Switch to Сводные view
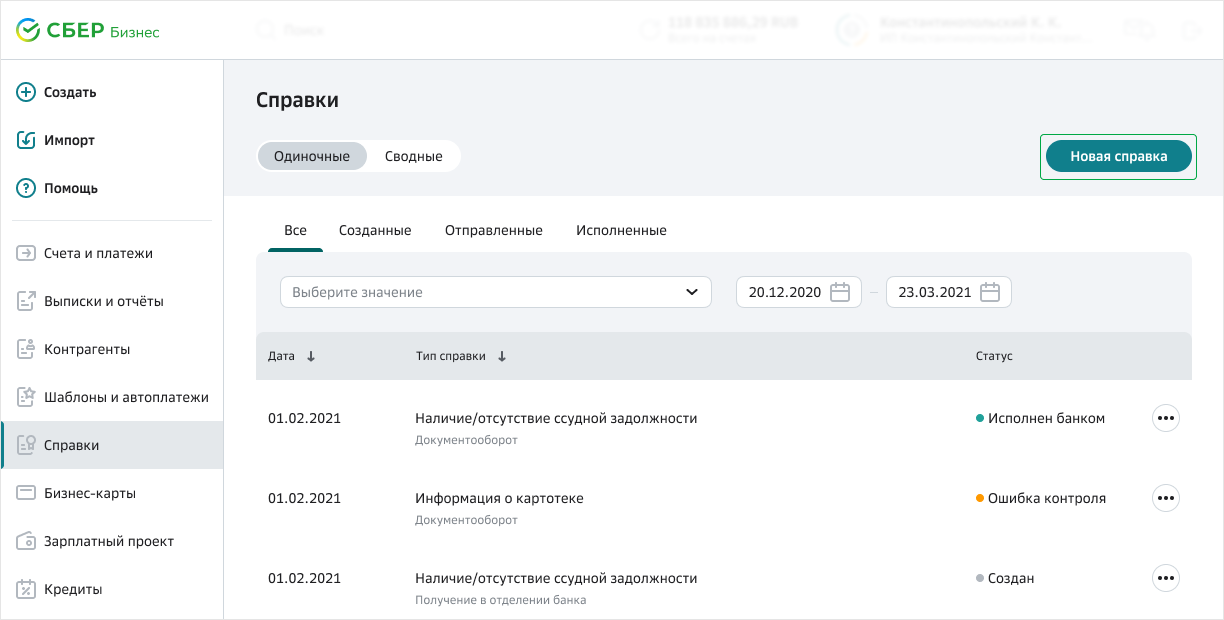 (413, 156)
